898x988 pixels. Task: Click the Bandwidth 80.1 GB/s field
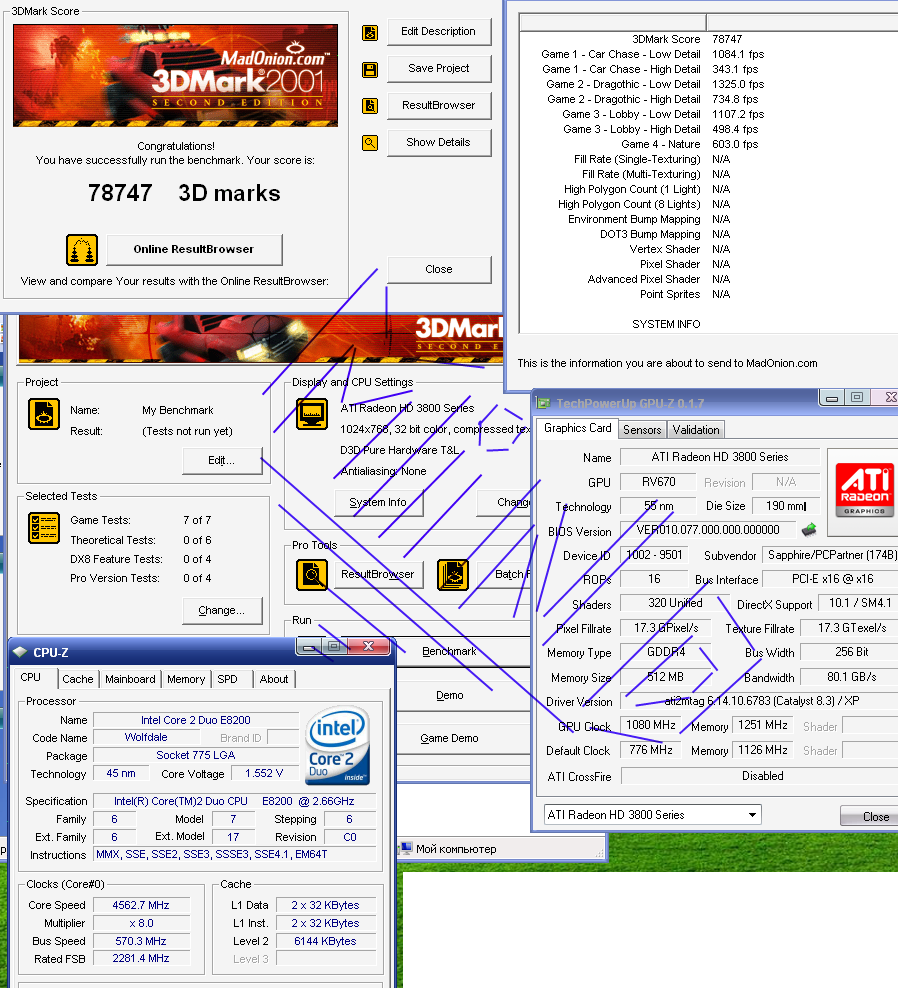pyautogui.click(x=849, y=677)
